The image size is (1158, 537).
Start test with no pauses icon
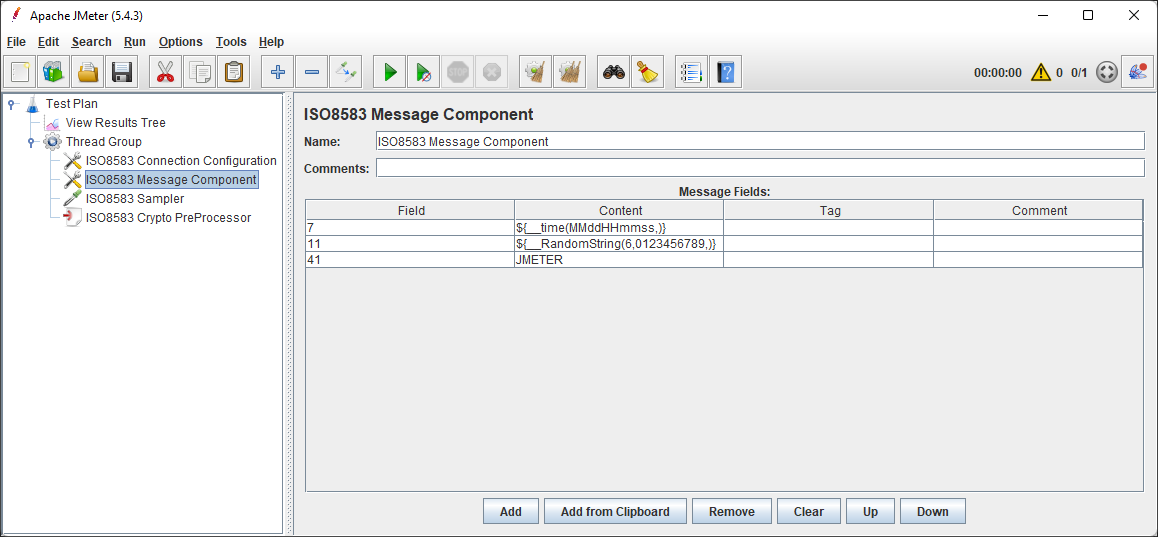[424, 72]
